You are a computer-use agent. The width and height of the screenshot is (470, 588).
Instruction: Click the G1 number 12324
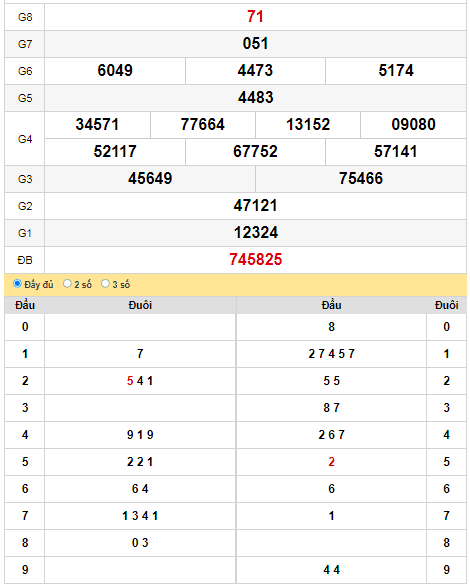(x=256, y=232)
